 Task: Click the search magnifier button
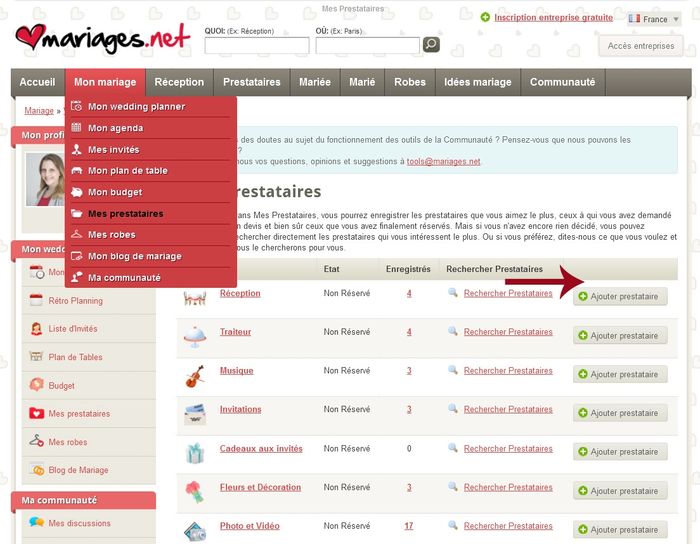431,44
